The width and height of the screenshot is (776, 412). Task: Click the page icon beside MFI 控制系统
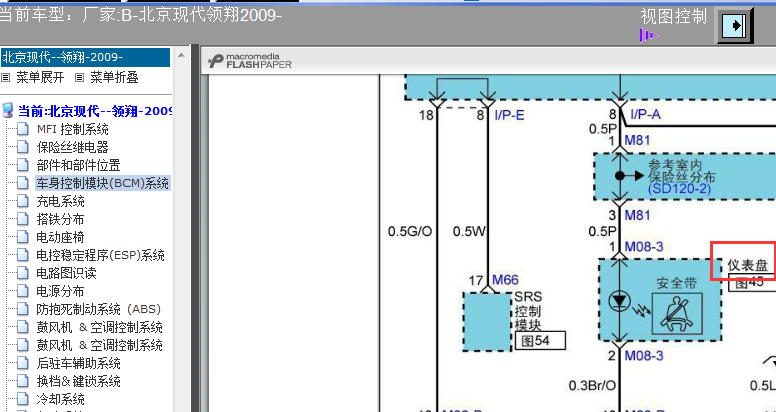tap(23, 129)
